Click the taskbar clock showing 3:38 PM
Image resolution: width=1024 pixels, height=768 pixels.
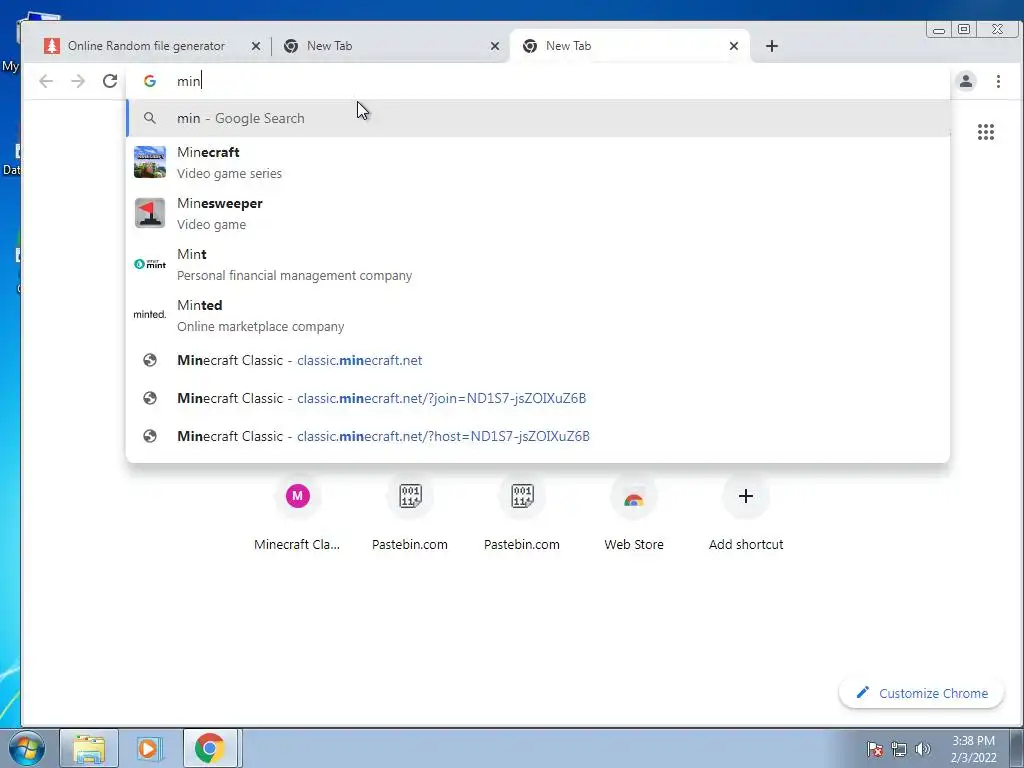coord(973,749)
